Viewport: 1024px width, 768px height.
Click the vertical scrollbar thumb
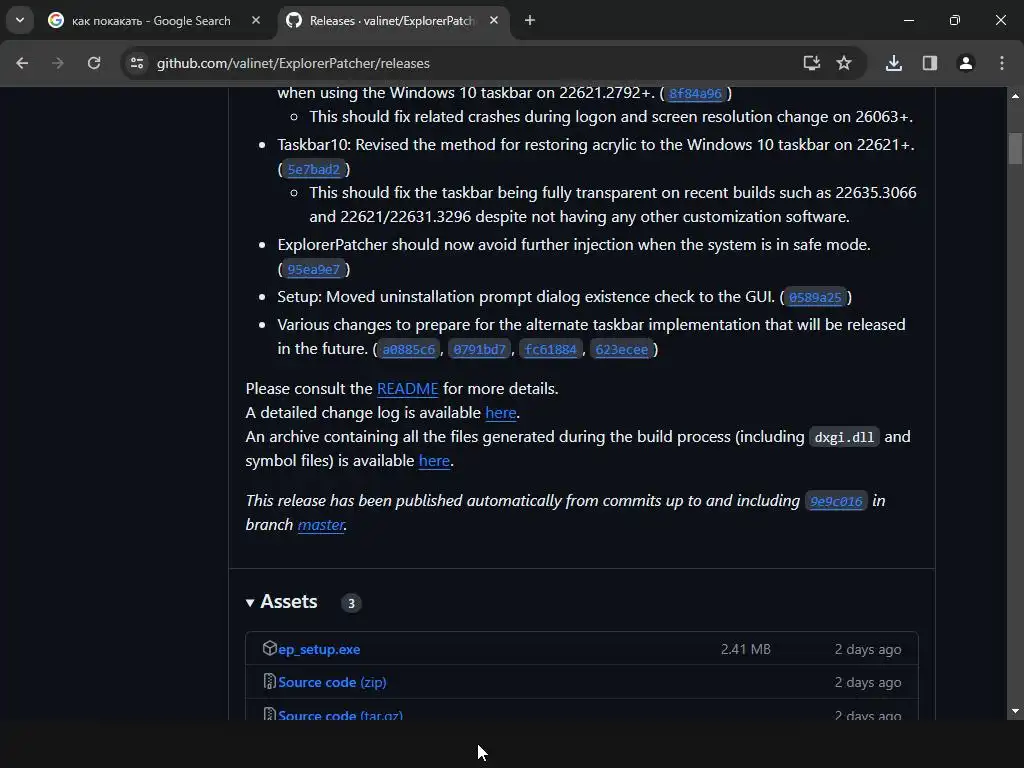click(1015, 148)
